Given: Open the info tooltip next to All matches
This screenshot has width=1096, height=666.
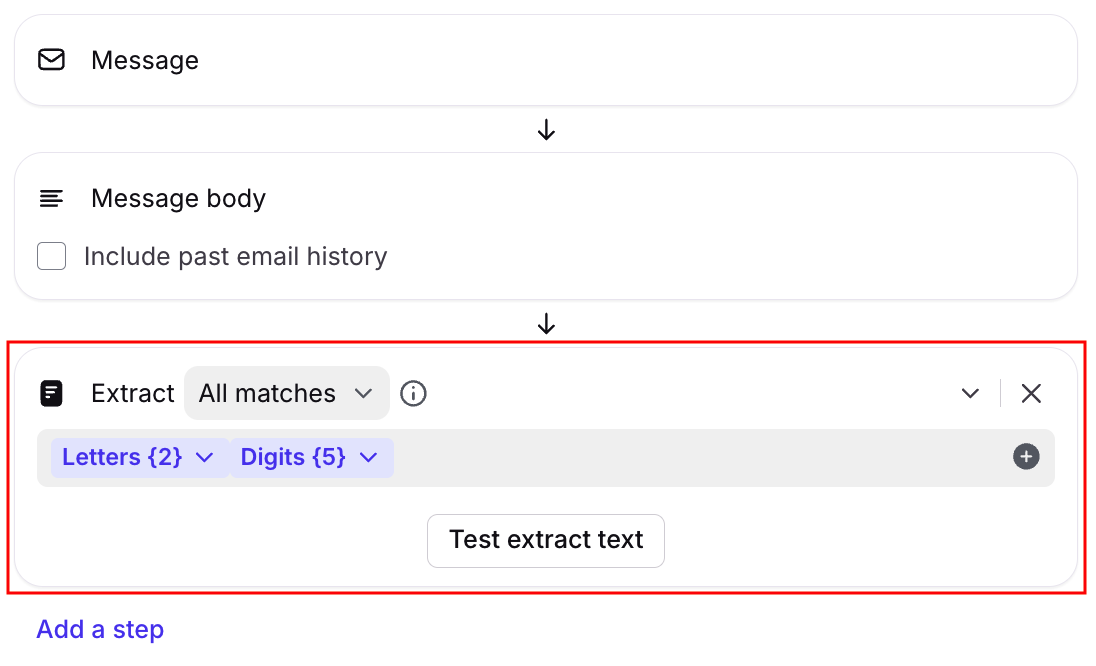Looking at the screenshot, I should pyautogui.click(x=413, y=393).
